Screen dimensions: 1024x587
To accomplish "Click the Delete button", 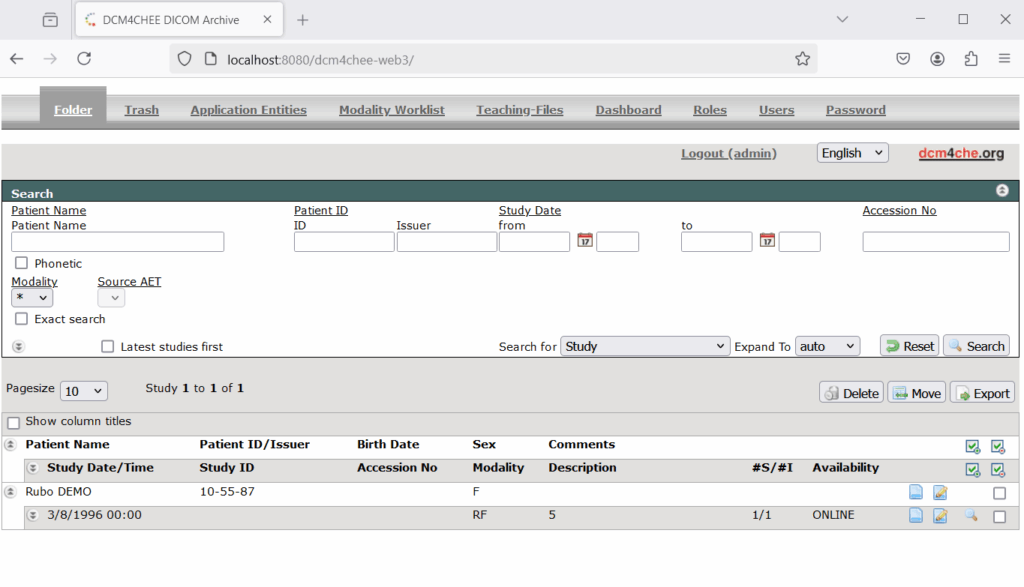I will (x=851, y=393).
